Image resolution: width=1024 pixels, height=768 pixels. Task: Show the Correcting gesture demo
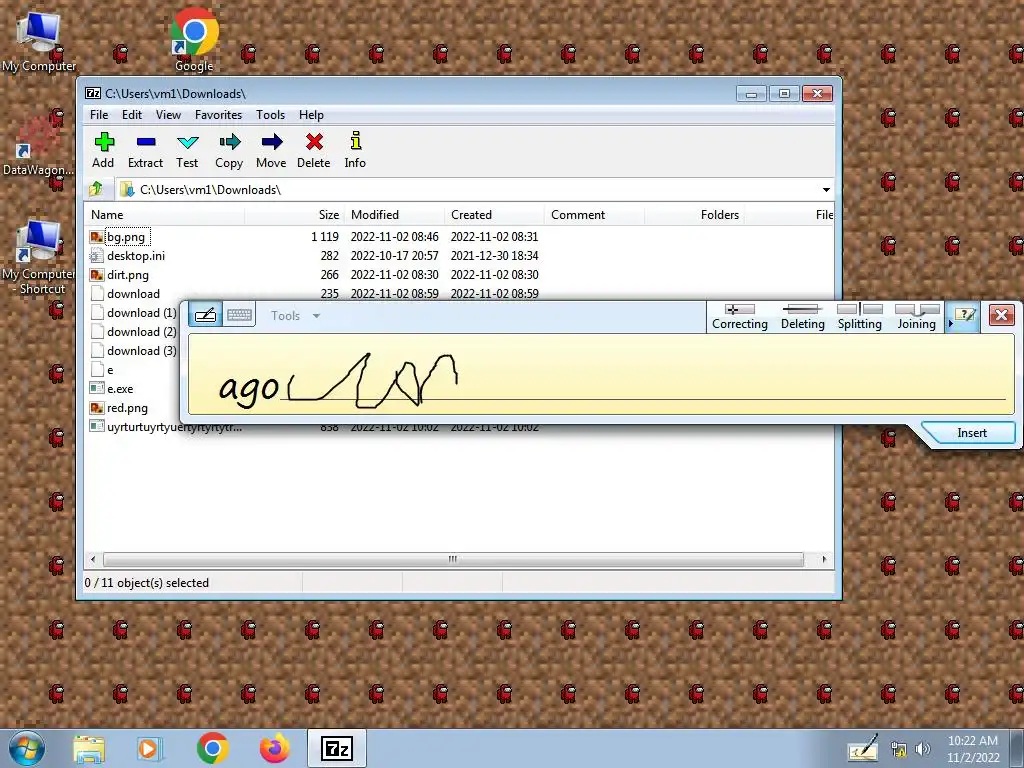(x=739, y=317)
